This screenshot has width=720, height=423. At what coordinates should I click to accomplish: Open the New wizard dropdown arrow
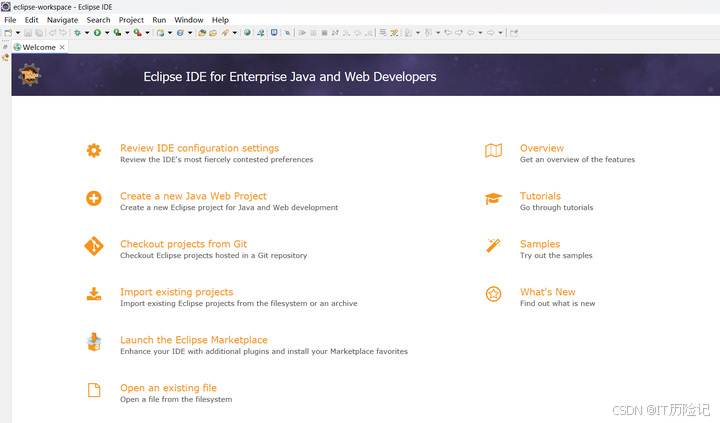(x=18, y=33)
